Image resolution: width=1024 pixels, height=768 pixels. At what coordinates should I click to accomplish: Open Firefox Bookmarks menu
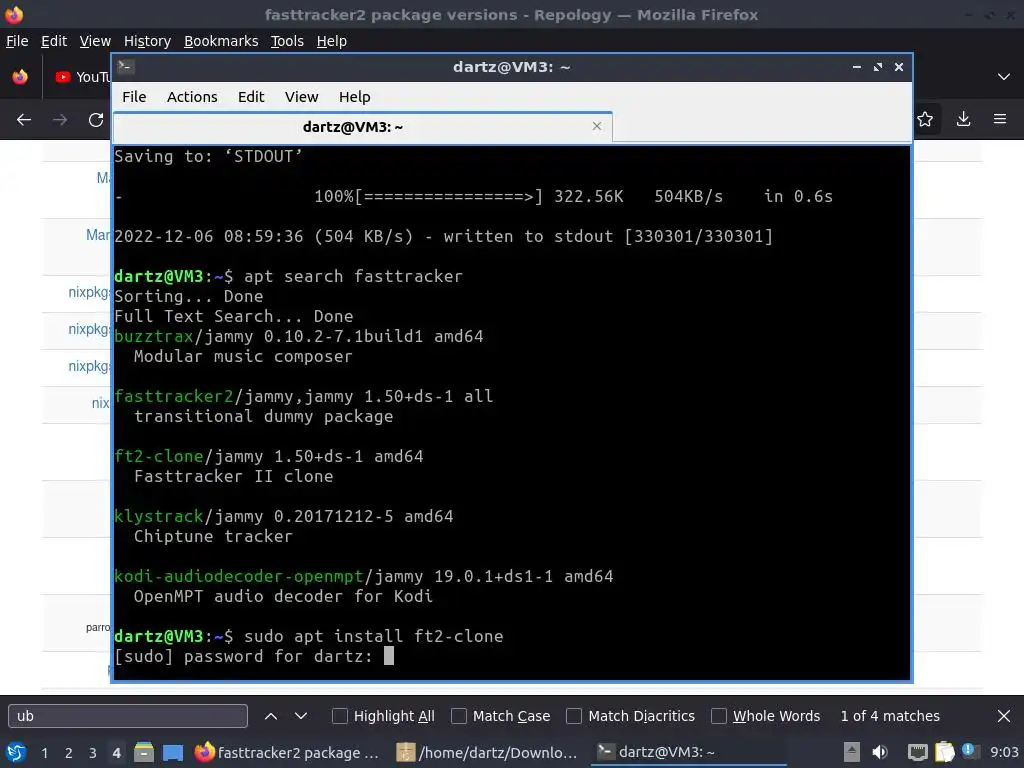pyautogui.click(x=221, y=41)
